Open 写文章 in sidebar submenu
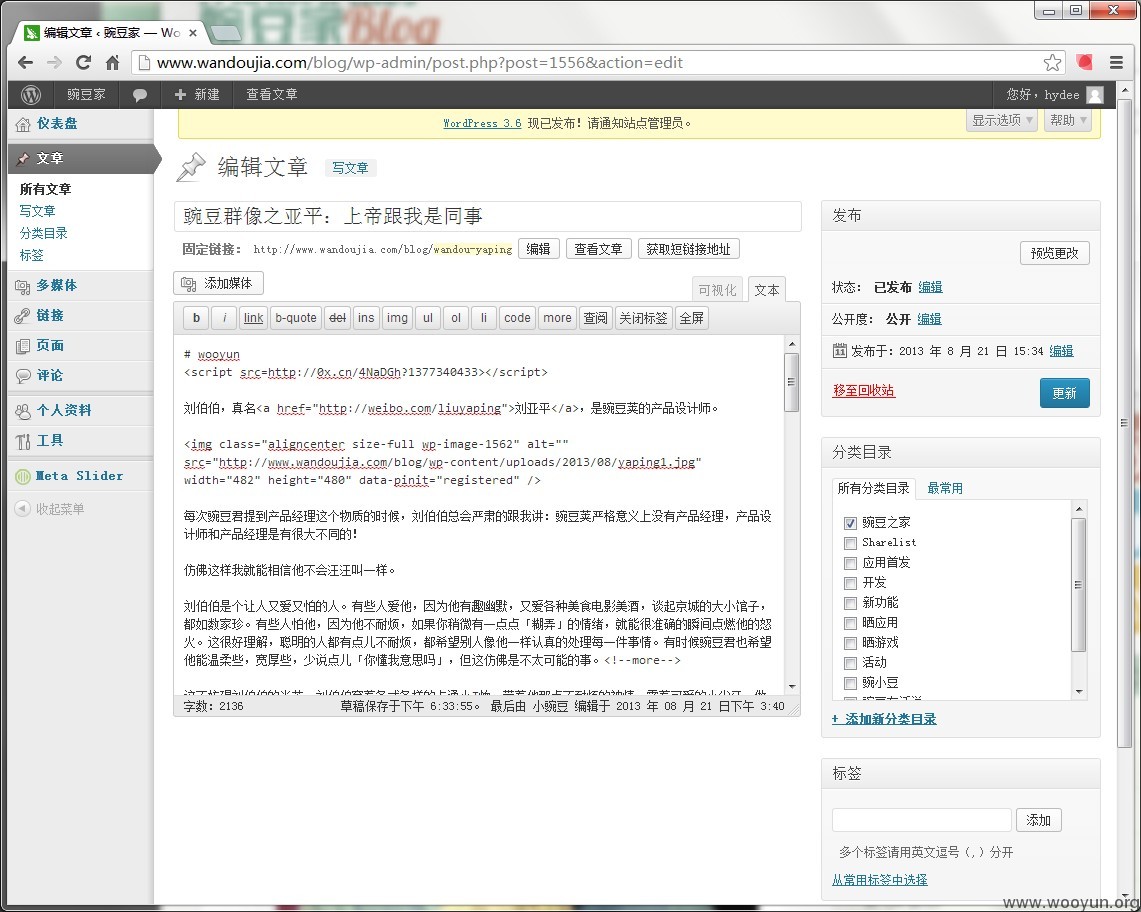This screenshot has width=1141, height=912. 37,211
